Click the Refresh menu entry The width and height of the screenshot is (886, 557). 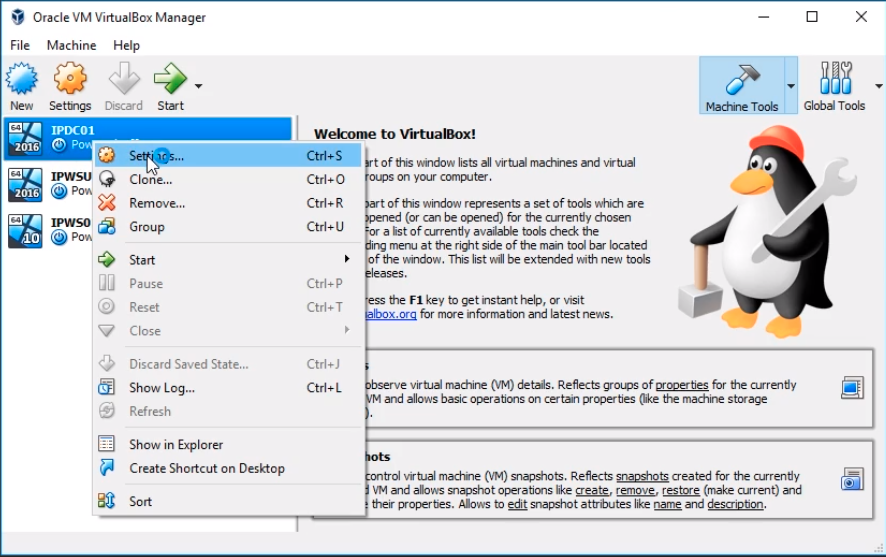click(x=229, y=411)
